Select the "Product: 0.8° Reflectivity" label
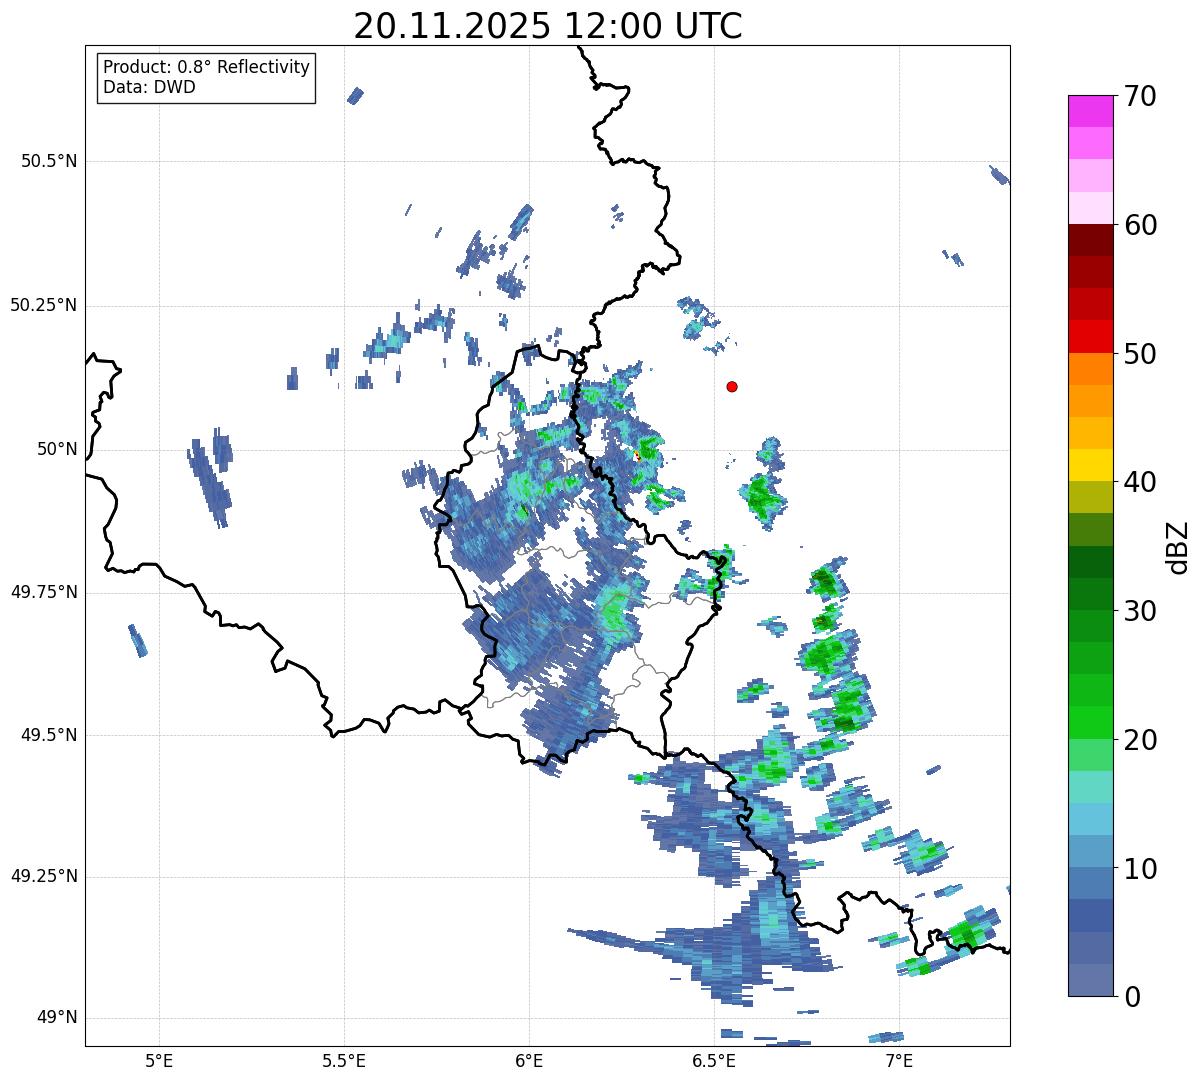 pos(207,67)
